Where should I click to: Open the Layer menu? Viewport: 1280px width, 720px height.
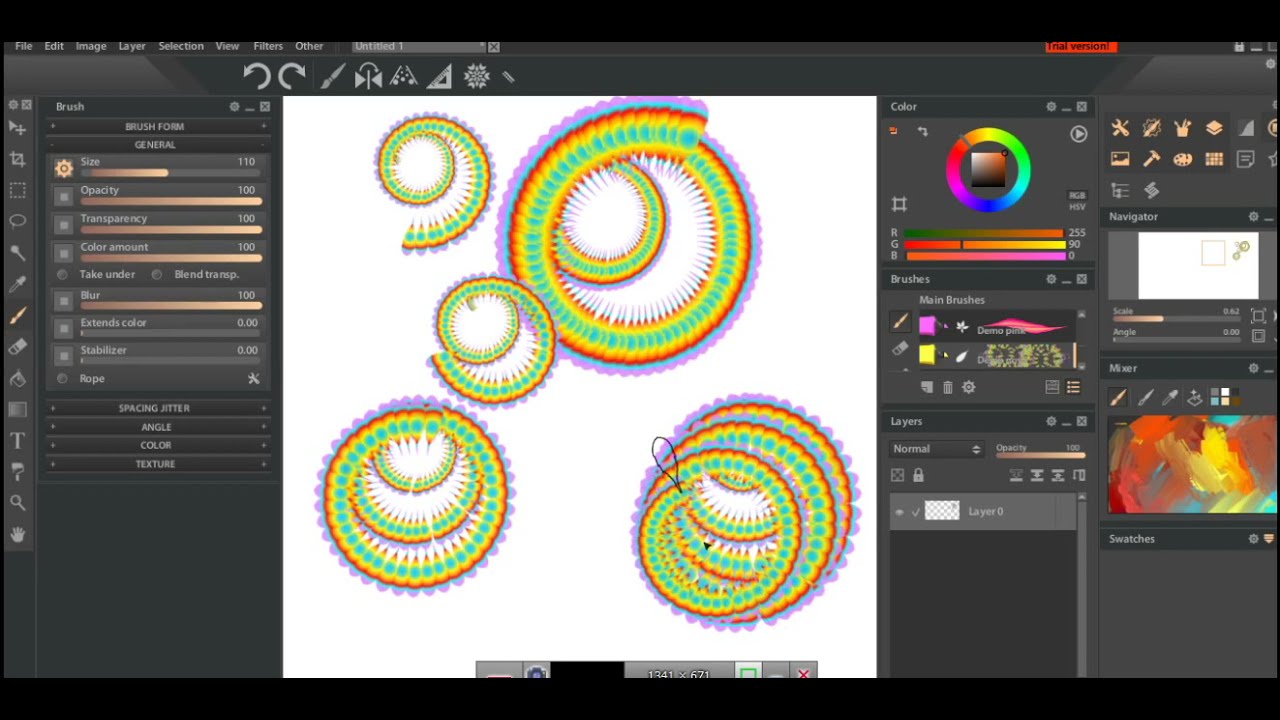[132, 46]
